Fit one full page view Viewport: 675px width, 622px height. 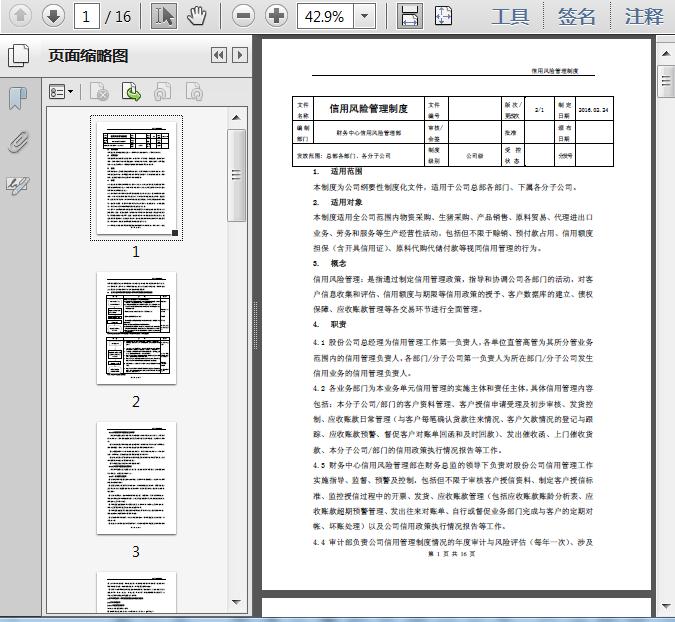coord(443,16)
